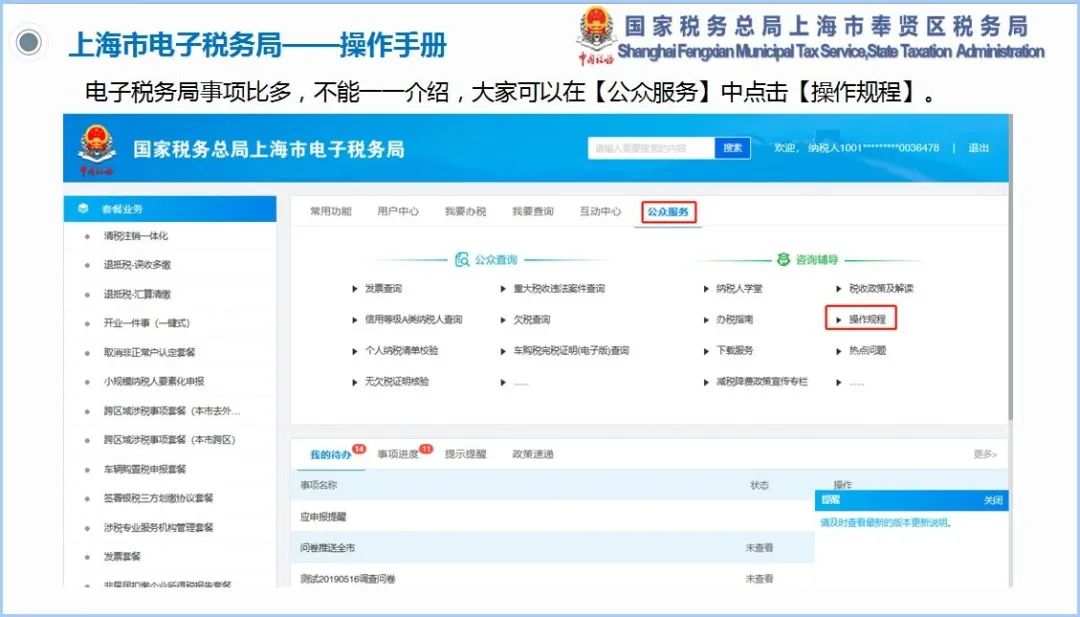Open 税收政策及解读
1080x617 pixels.
881,289
